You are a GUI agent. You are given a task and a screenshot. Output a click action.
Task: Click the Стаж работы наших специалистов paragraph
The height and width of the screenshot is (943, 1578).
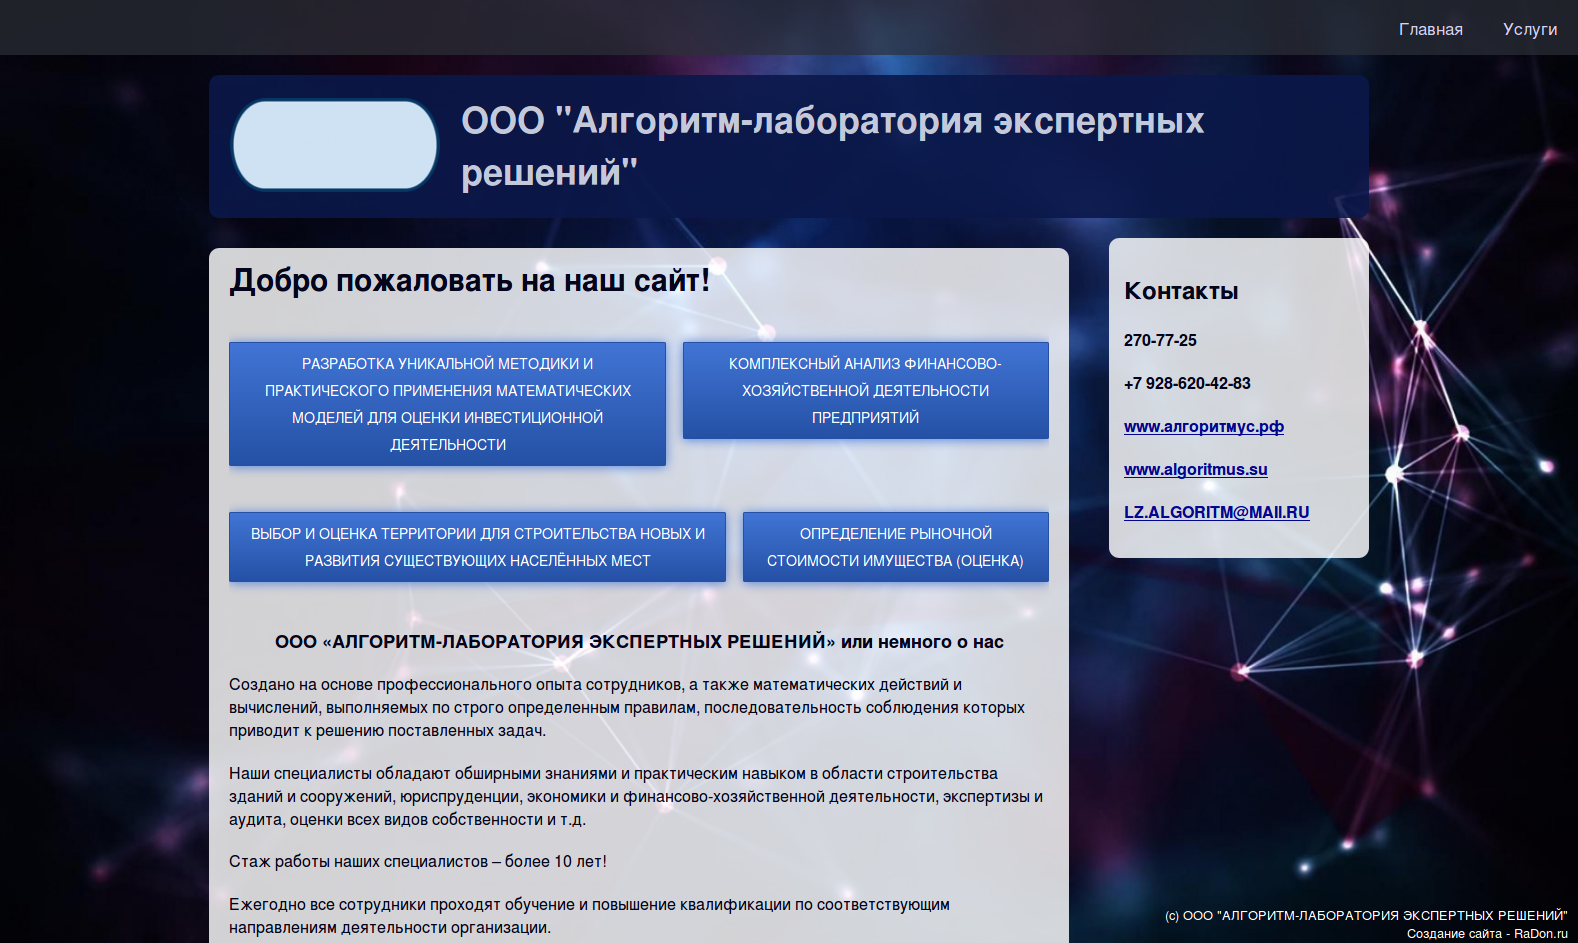(417, 862)
